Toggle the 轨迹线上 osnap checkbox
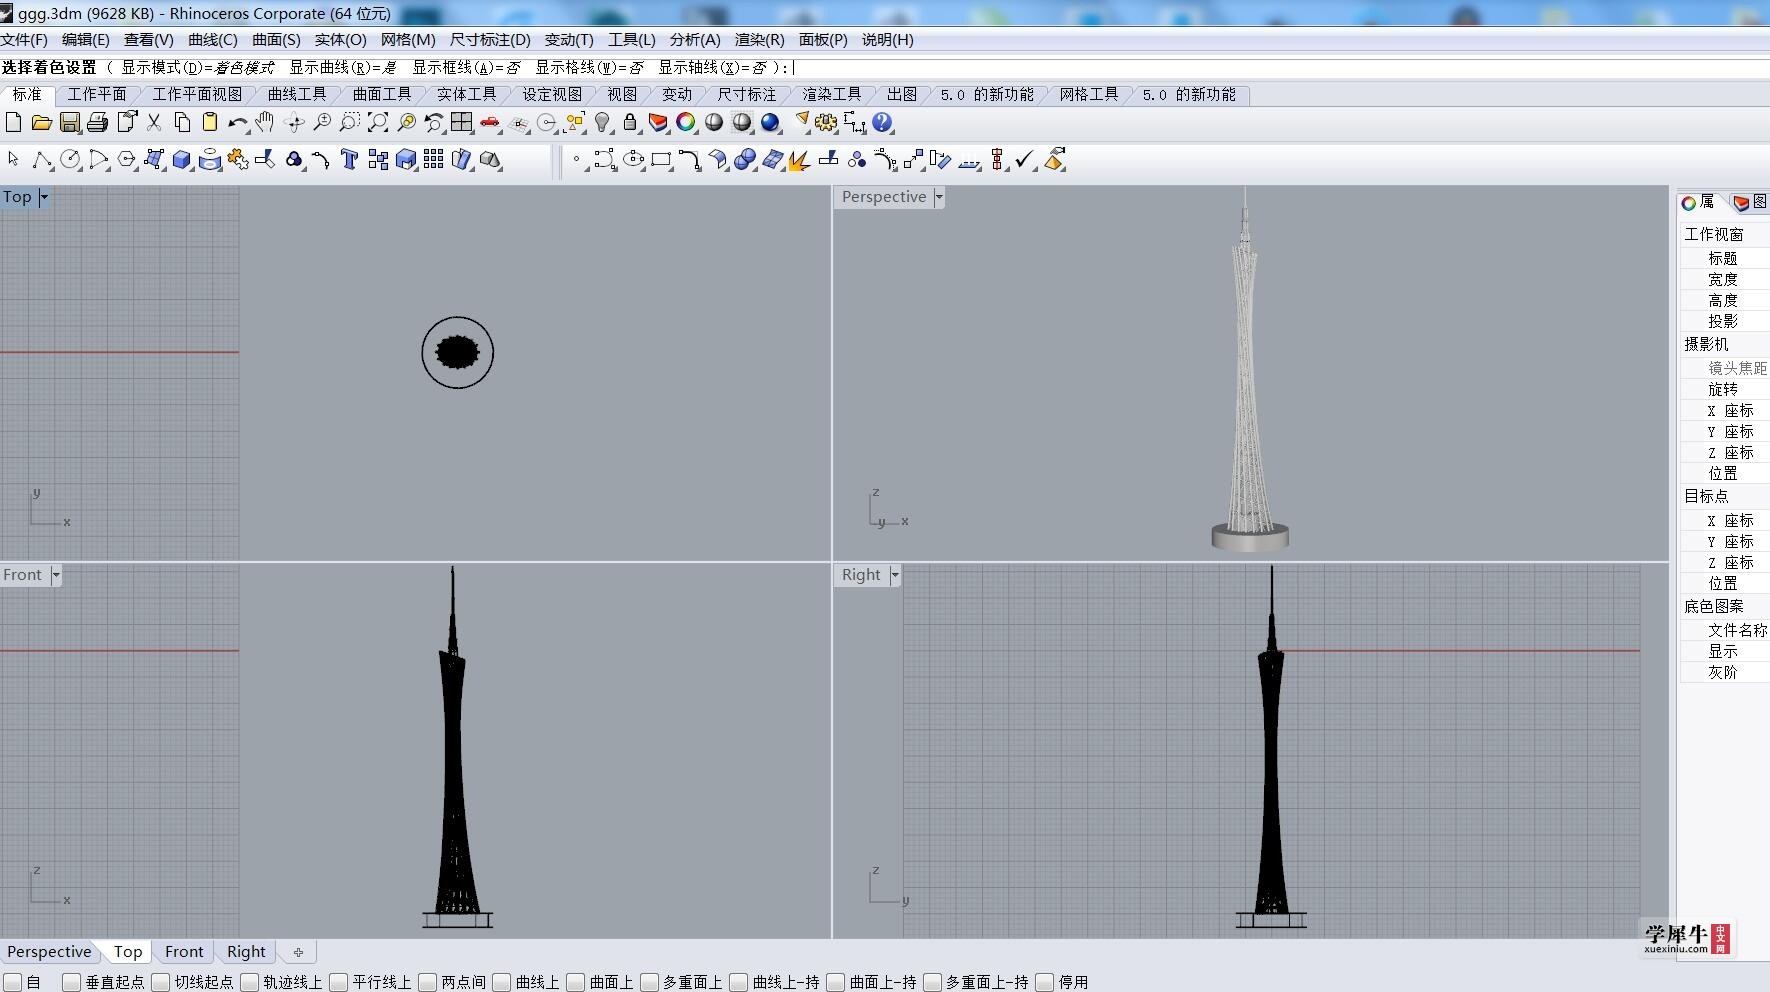This screenshot has height=992, width=1770. click(250, 982)
